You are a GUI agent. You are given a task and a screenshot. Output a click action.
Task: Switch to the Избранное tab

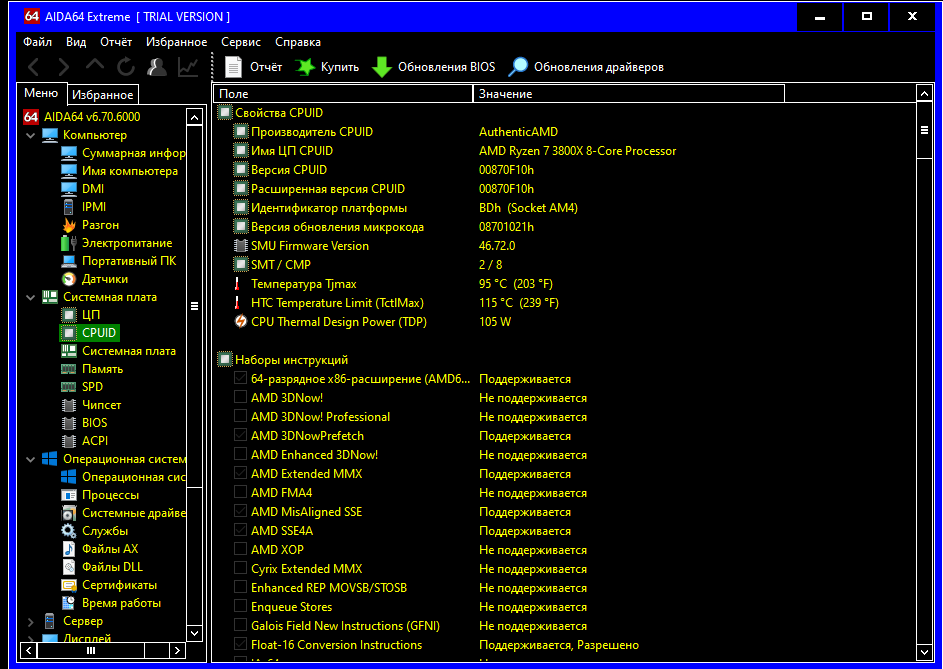click(103, 95)
